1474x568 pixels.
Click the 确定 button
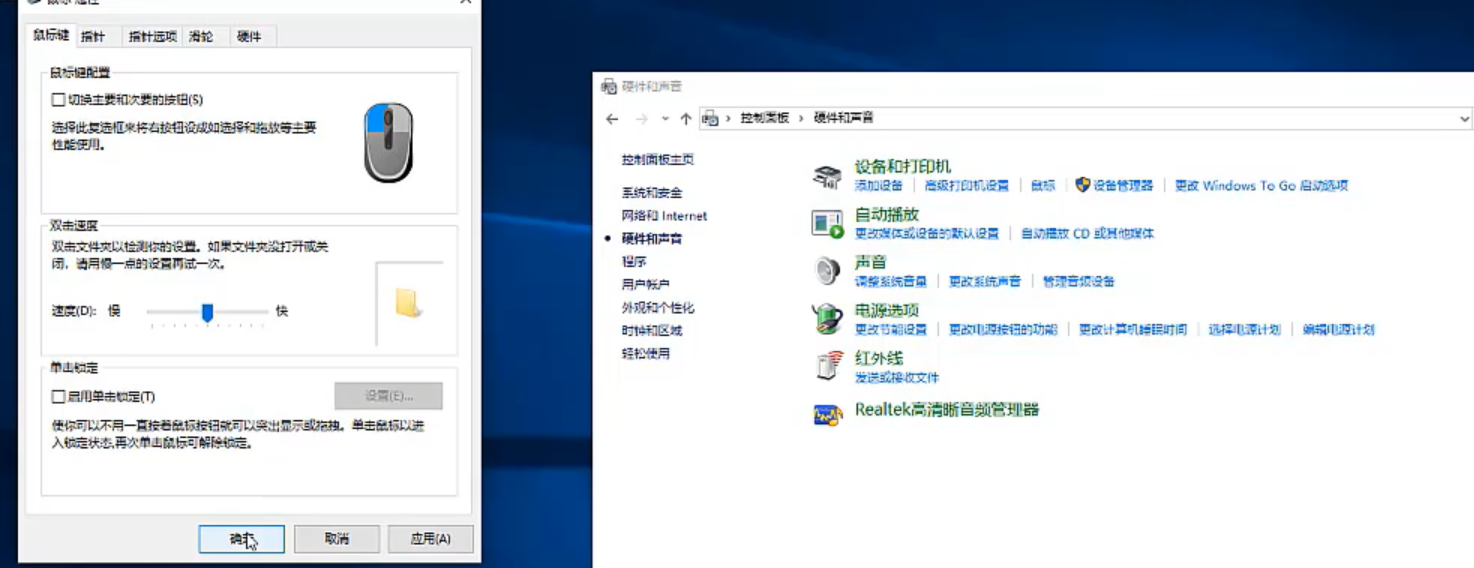tap(242, 539)
